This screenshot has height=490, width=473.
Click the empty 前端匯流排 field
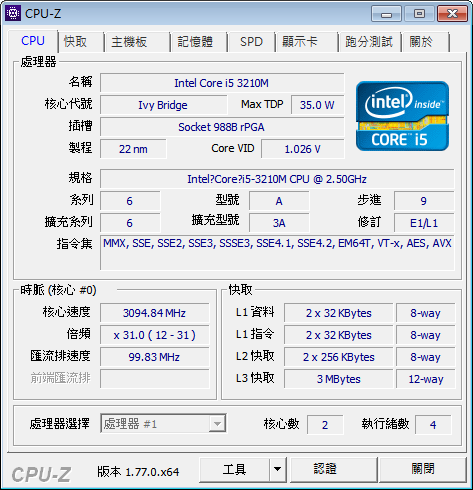155,379
